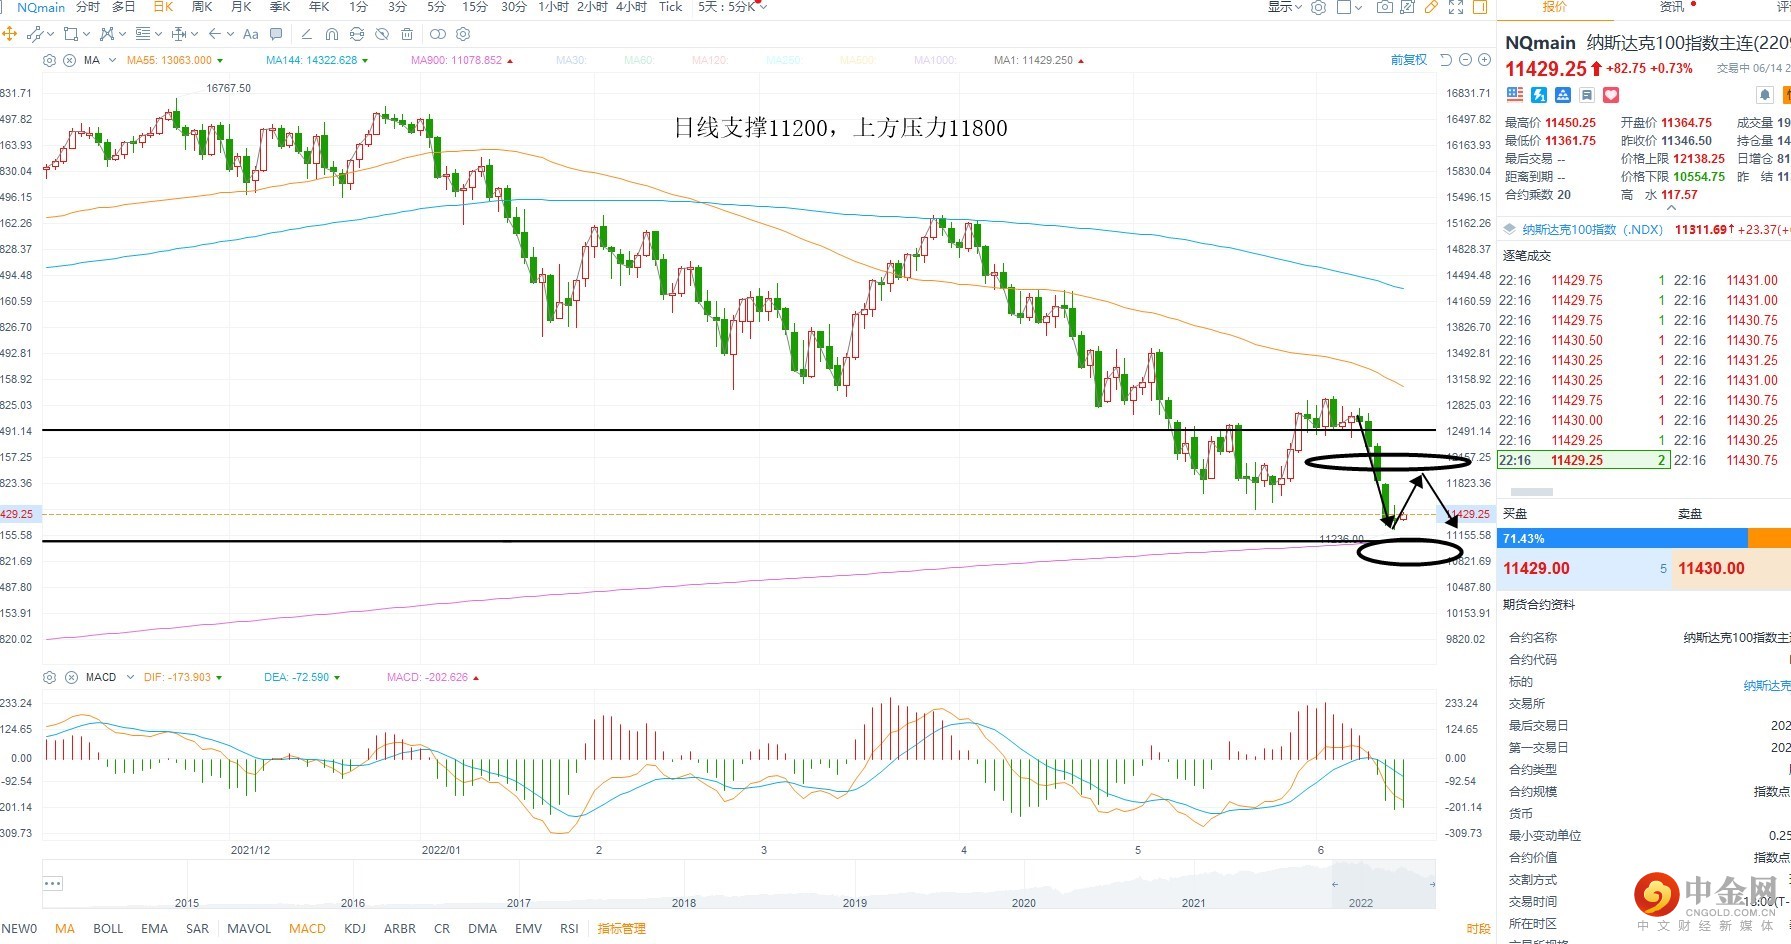Select the 月K monthly candlestick period
The height and width of the screenshot is (944, 1791).
coord(241,7)
